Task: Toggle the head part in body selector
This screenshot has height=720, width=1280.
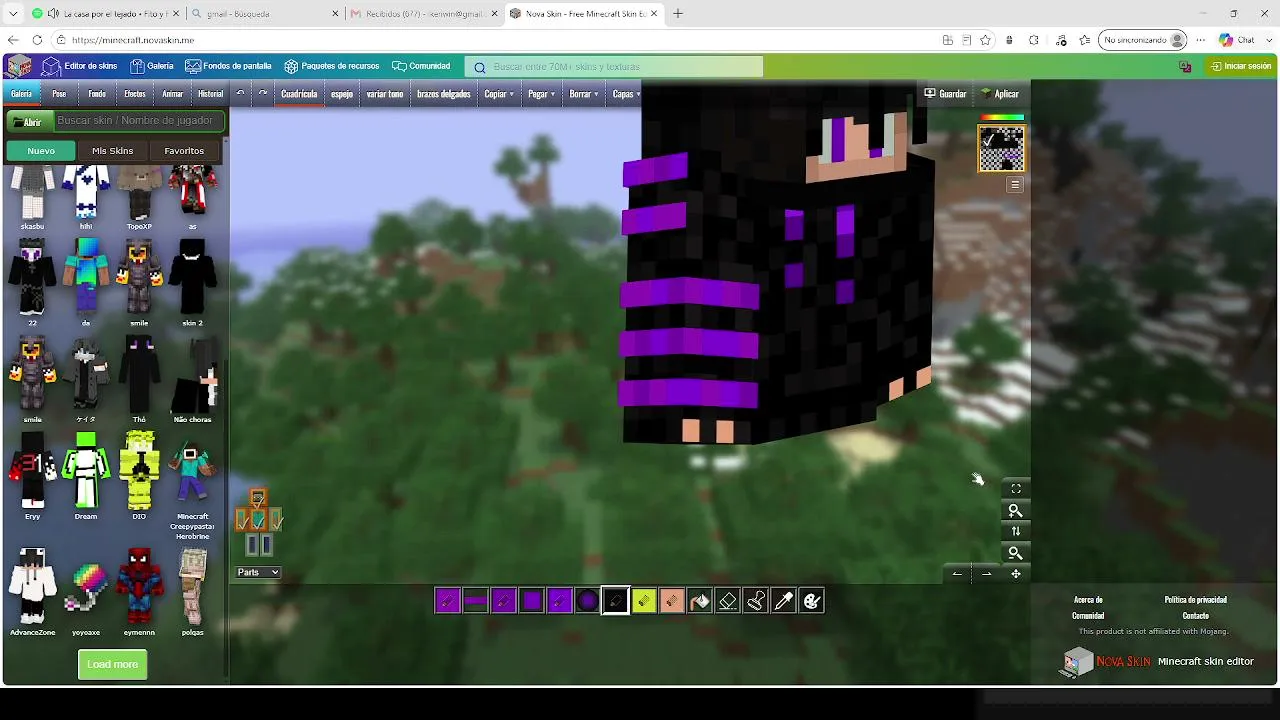Action: (x=258, y=498)
